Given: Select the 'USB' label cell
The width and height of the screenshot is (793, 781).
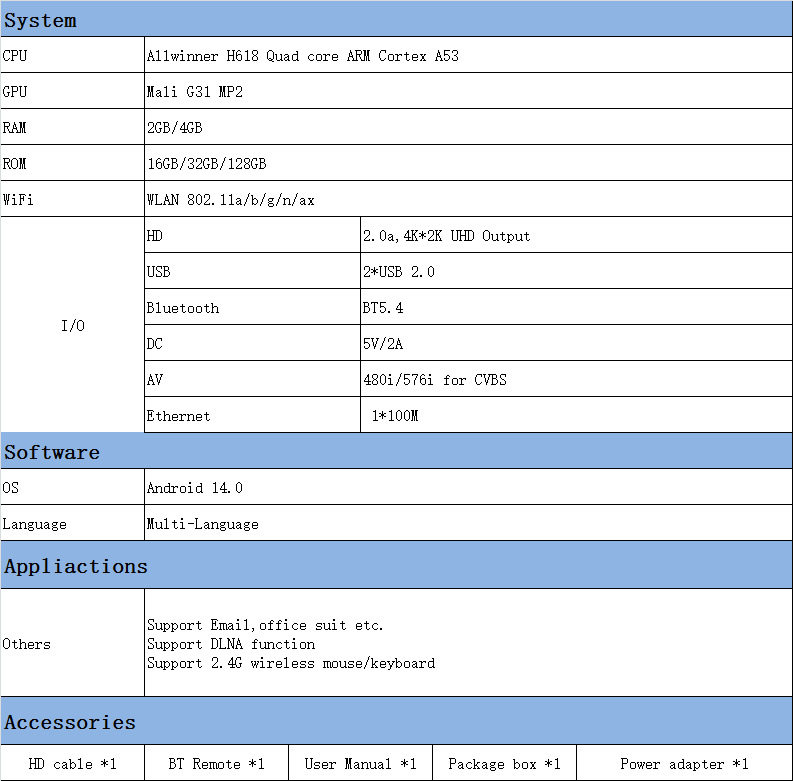Looking at the screenshot, I should 252,271.
